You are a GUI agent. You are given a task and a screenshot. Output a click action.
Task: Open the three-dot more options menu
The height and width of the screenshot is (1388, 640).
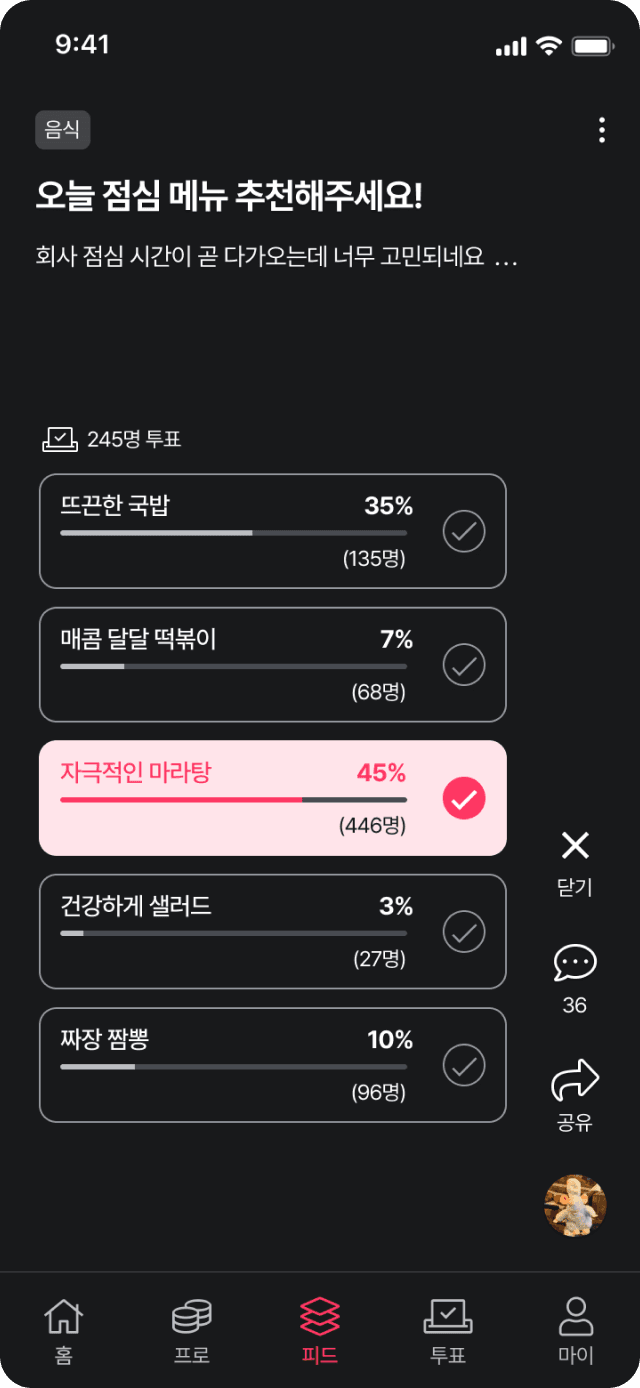(x=601, y=131)
